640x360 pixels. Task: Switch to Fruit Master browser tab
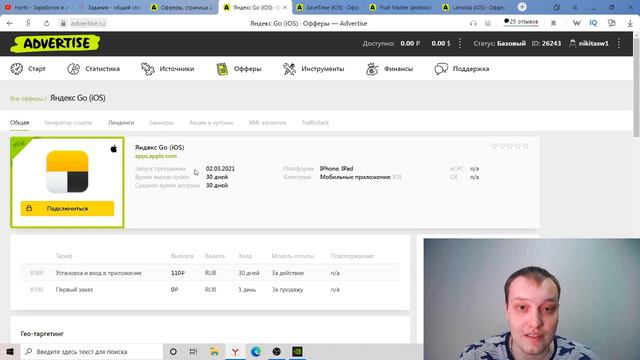[x=401, y=7]
